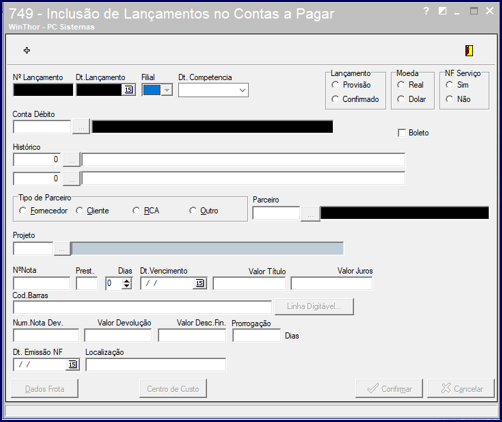
Task: Click the move cross icon in toolbar
Action: (27, 50)
